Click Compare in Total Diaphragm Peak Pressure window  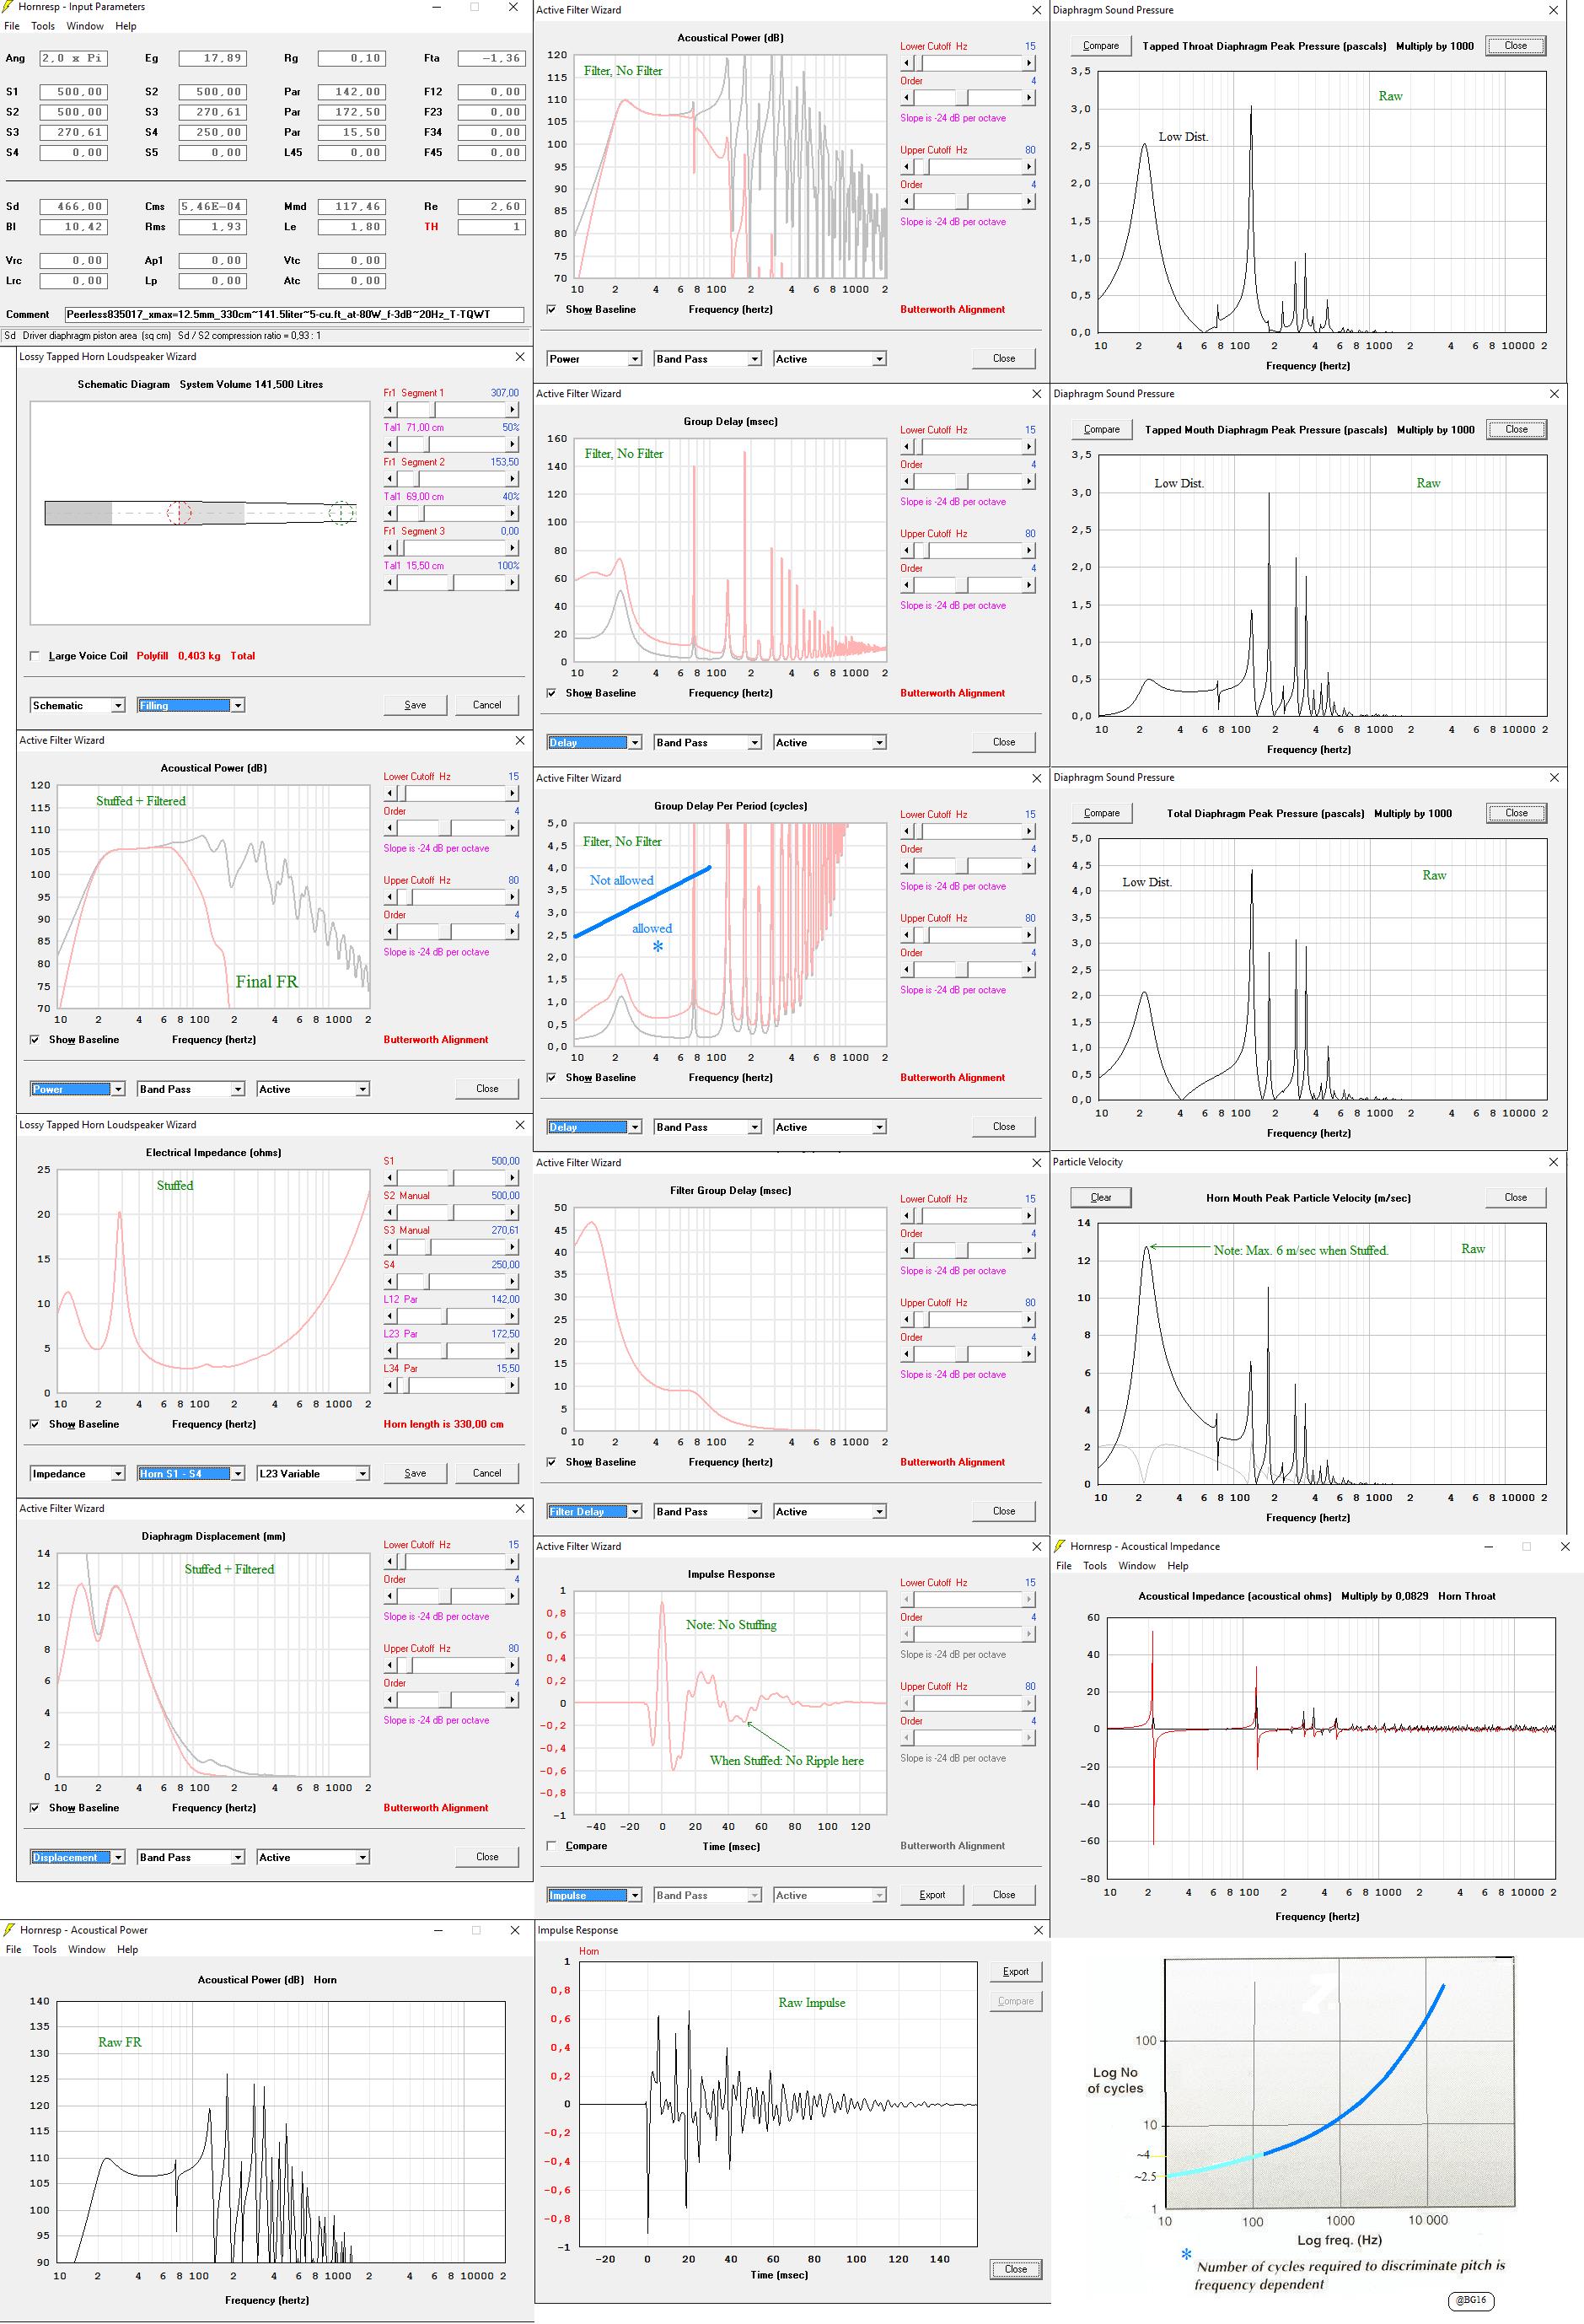(1101, 814)
